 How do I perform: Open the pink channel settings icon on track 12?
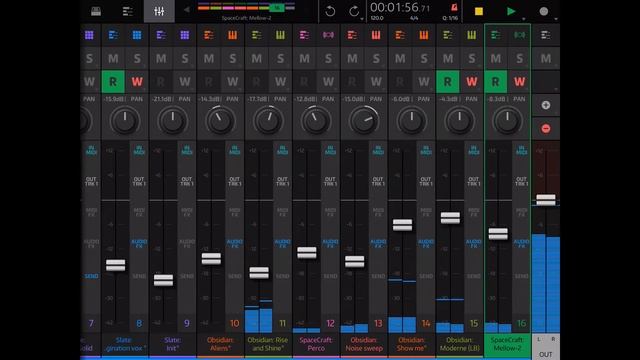[304, 35]
